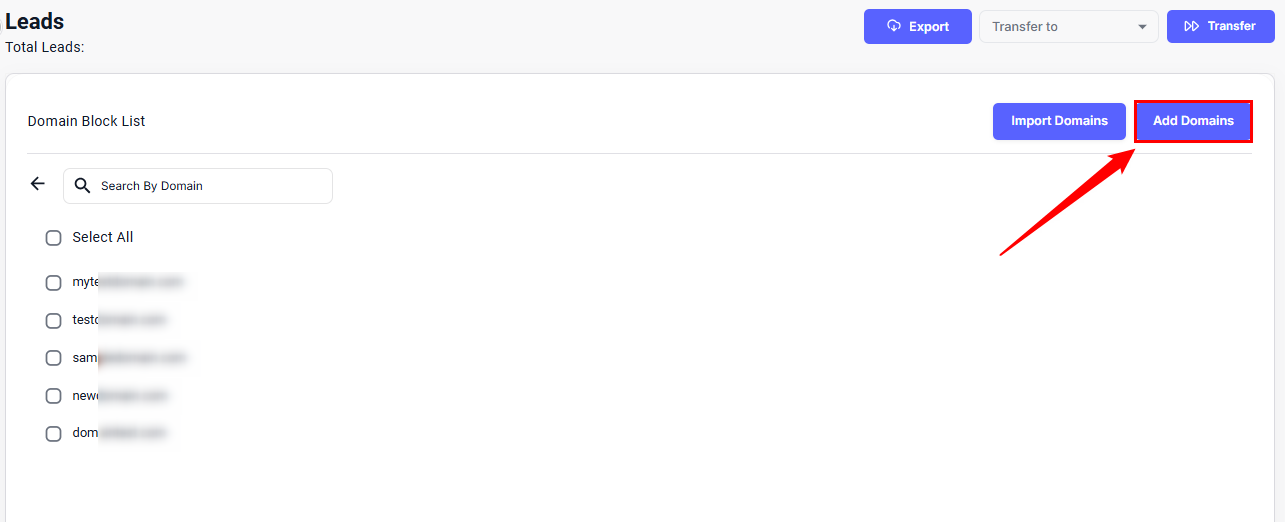The image size is (1285, 522).
Task: Click the 'Select All' label text
Action: point(103,238)
